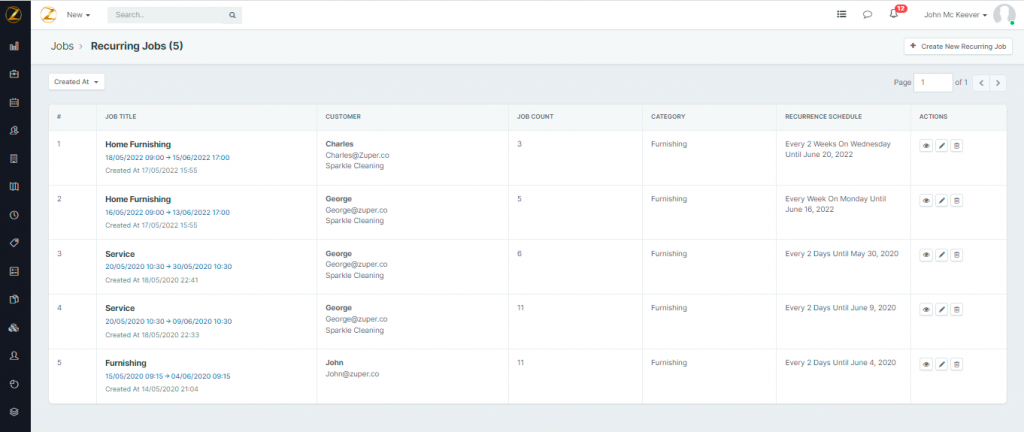
Task: Open the John Mc Keever account dropdown
Action: coord(955,15)
